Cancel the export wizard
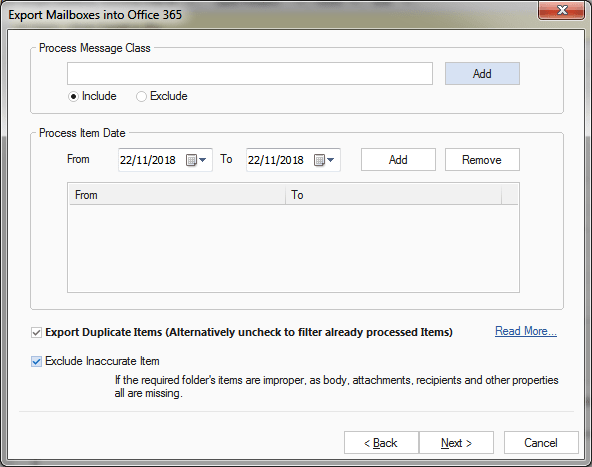 pos(541,442)
